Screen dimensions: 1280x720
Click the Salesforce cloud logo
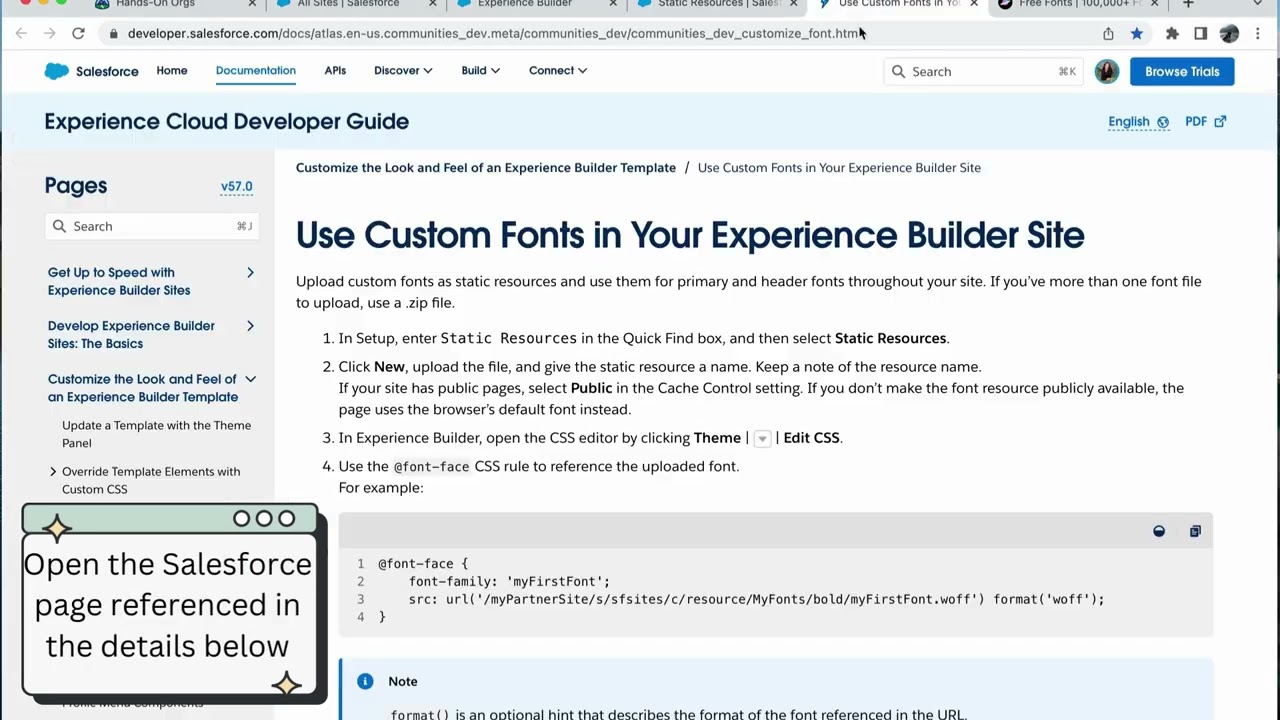coord(57,71)
